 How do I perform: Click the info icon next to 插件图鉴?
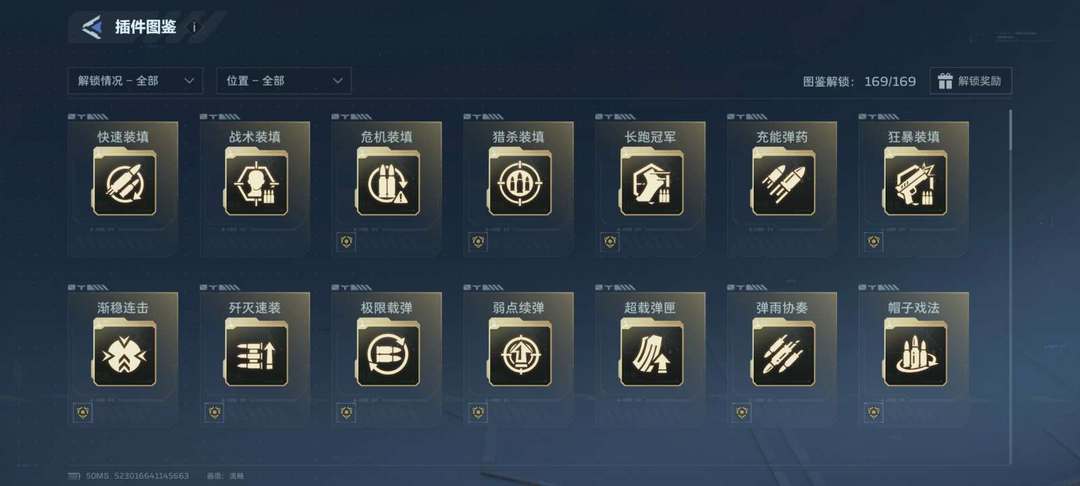(x=194, y=28)
